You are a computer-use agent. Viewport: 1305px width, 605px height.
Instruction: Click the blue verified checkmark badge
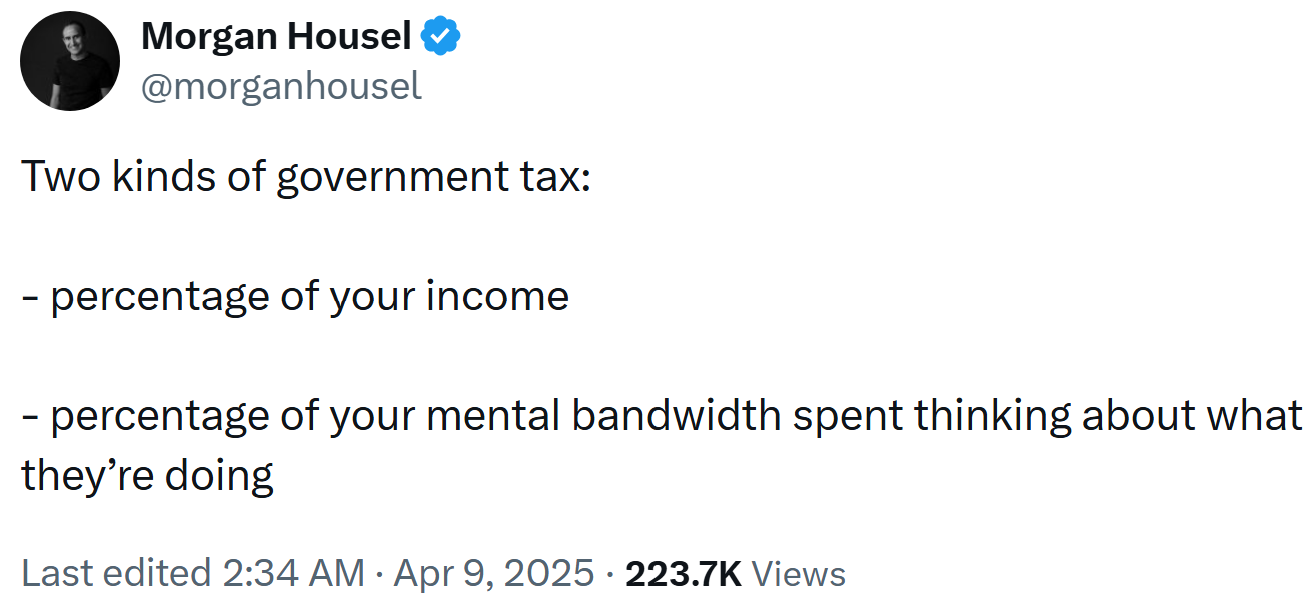440,38
